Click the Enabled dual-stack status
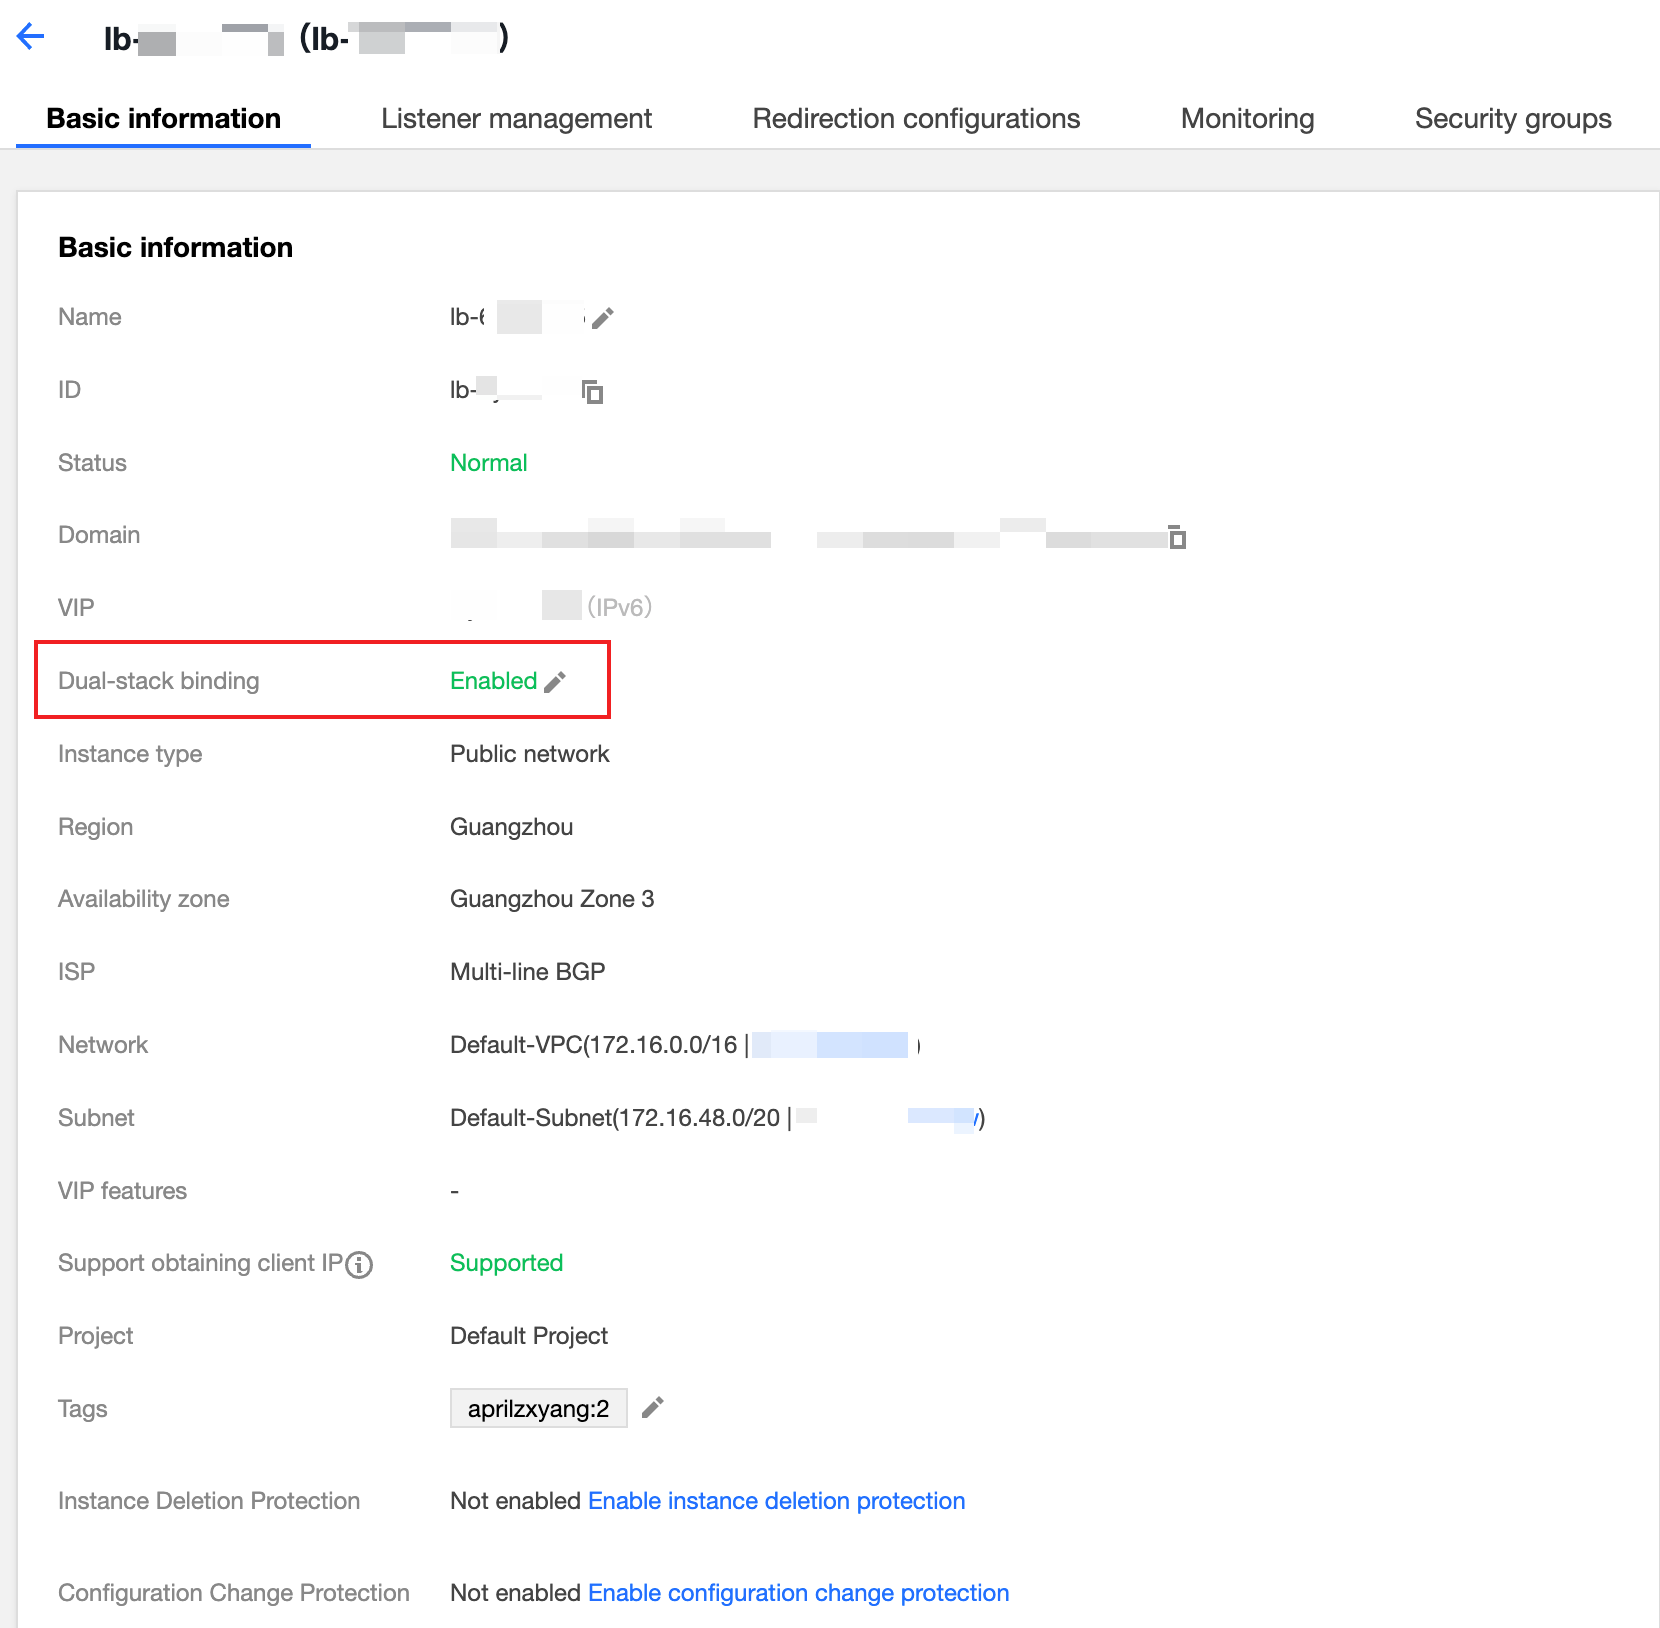Screen dimensions: 1660x1628 coord(493,681)
